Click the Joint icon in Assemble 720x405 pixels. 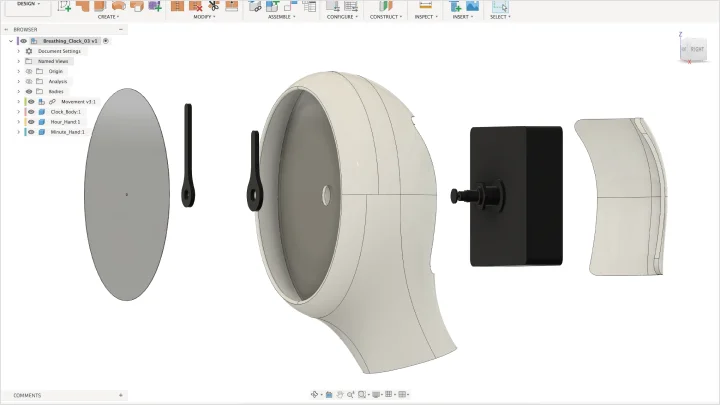click(254, 6)
